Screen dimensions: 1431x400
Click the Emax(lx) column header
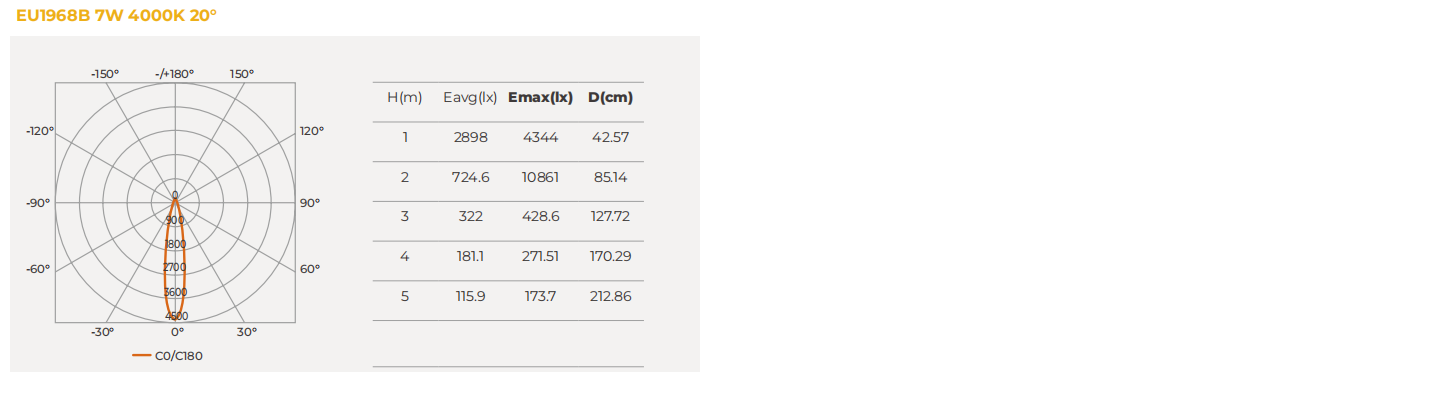pyautogui.click(x=540, y=97)
